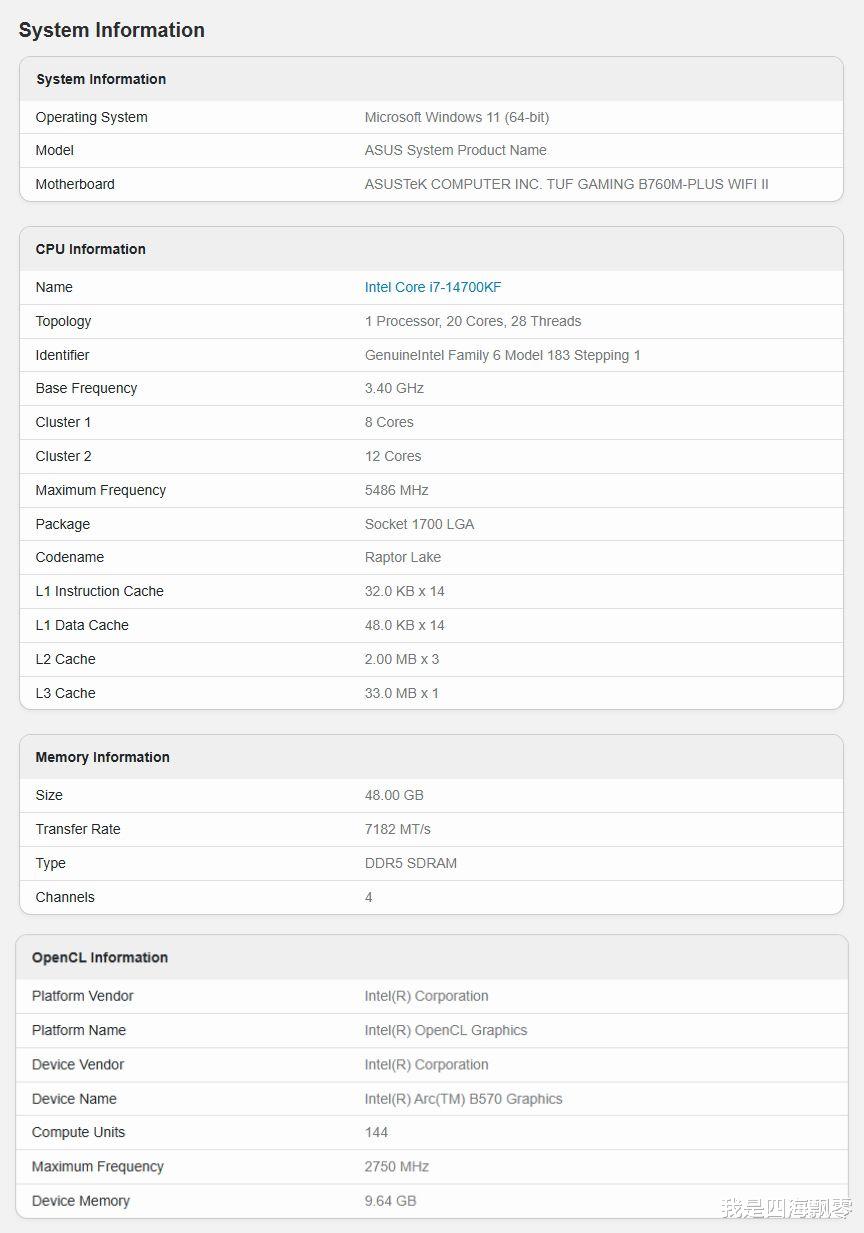Click the CPU Information section header
This screenshot has height=1233, width=864.
pyautogui.click(x=90, y=249)
